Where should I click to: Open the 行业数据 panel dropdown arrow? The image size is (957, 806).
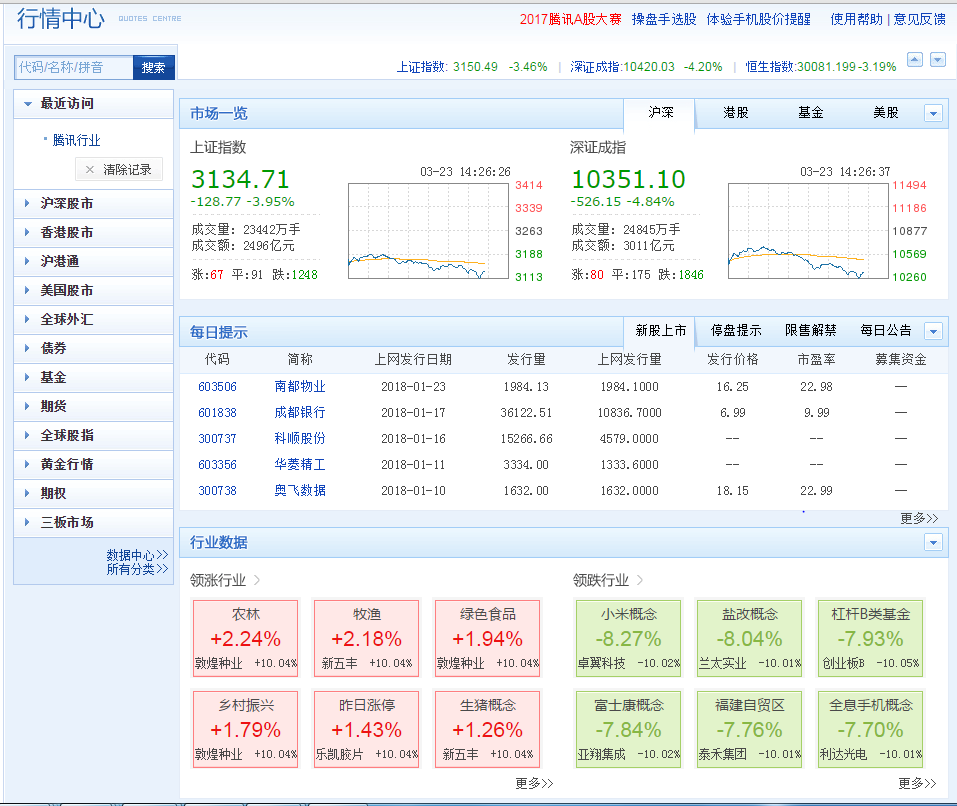coord(933,543)
